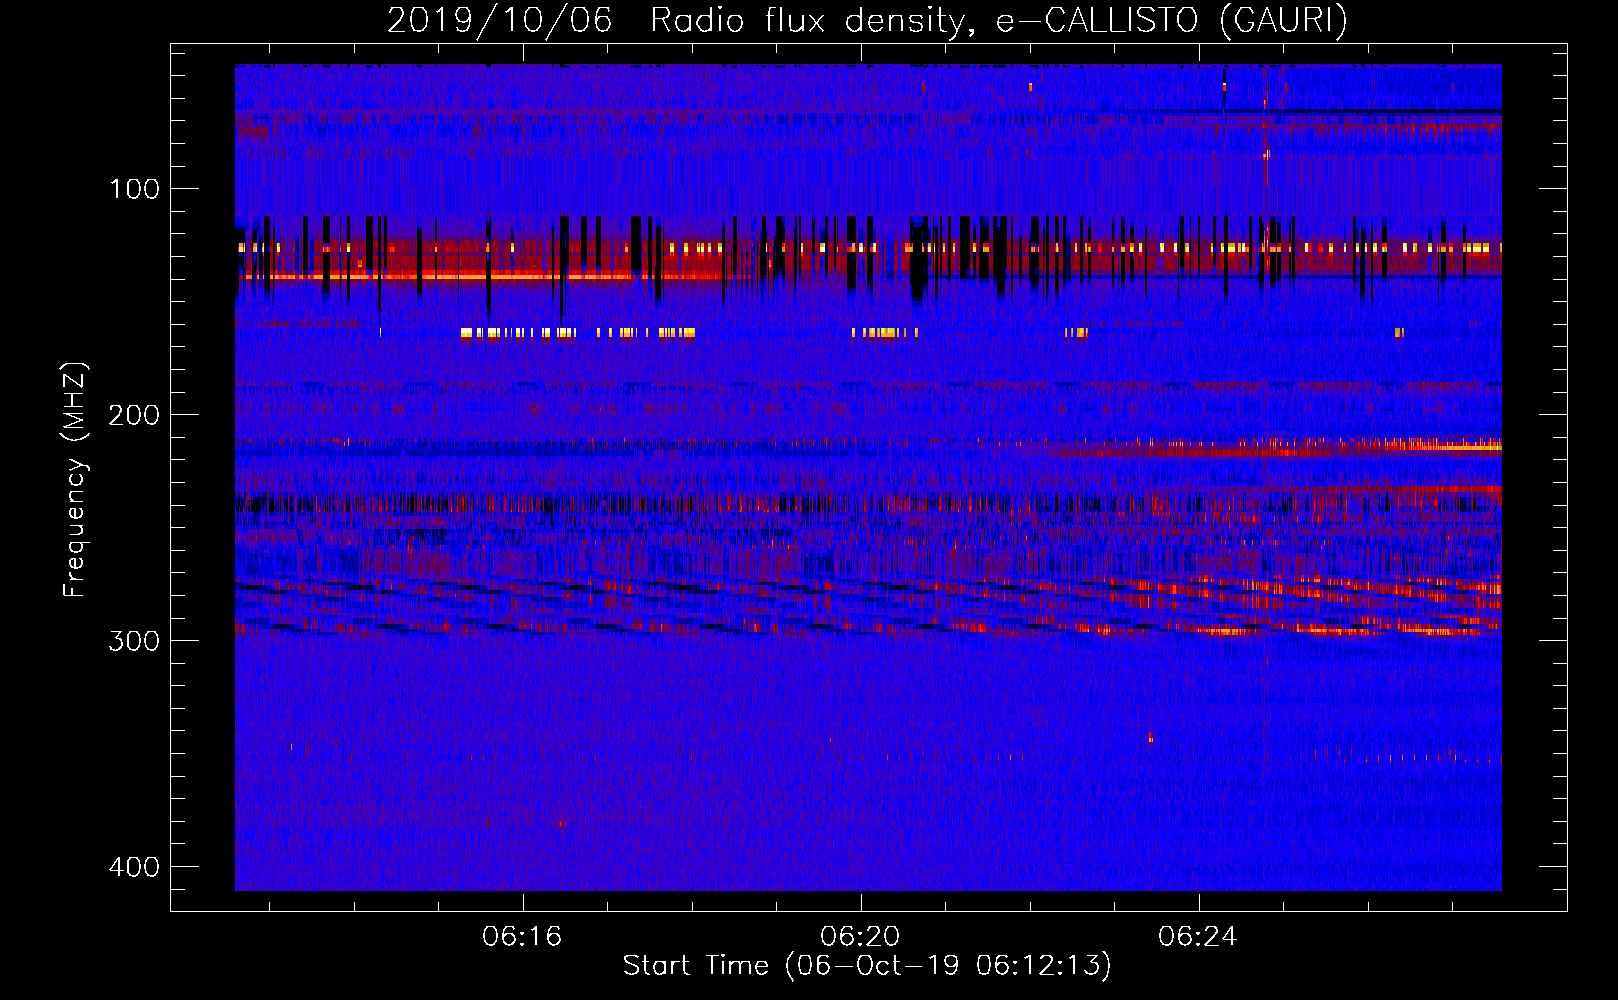Click the 'Start Time (06-Oct-19 06:12:13)' label
The width and height of the screenshot is (1618, 1000).
(867, 965)
